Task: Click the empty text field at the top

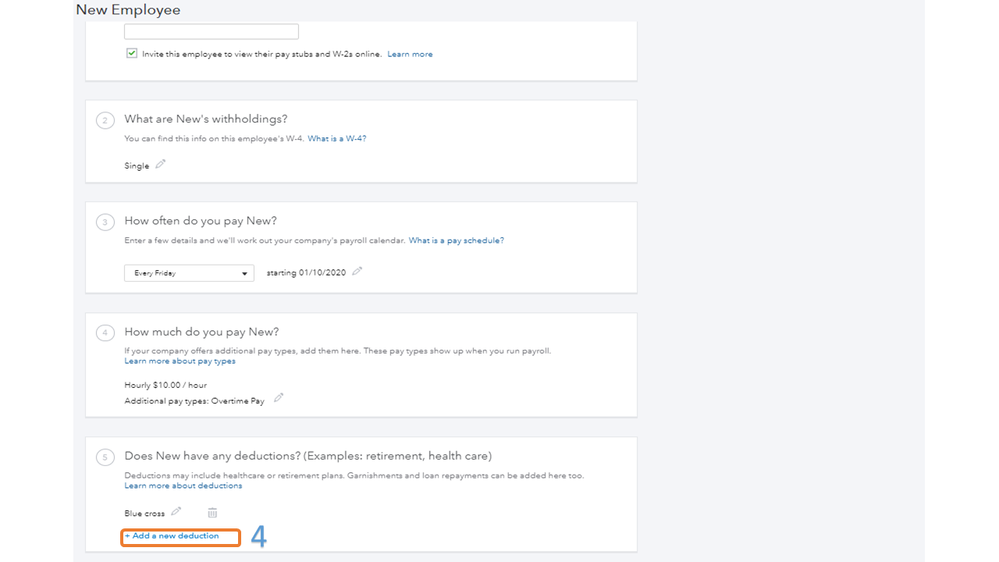Action: point(211,32)
